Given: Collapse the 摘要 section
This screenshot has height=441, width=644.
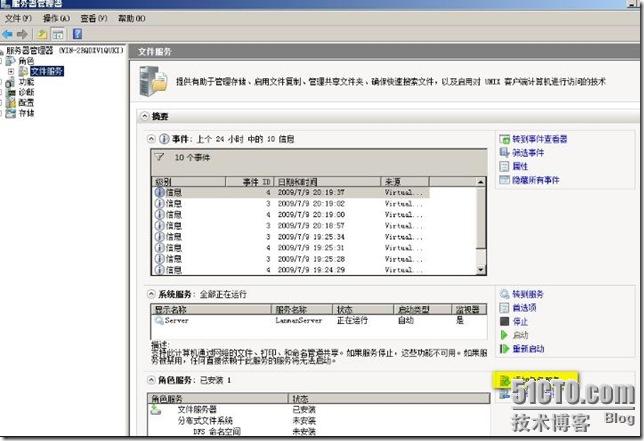Looking at the screenshot, I should click(x=145, y=117).
